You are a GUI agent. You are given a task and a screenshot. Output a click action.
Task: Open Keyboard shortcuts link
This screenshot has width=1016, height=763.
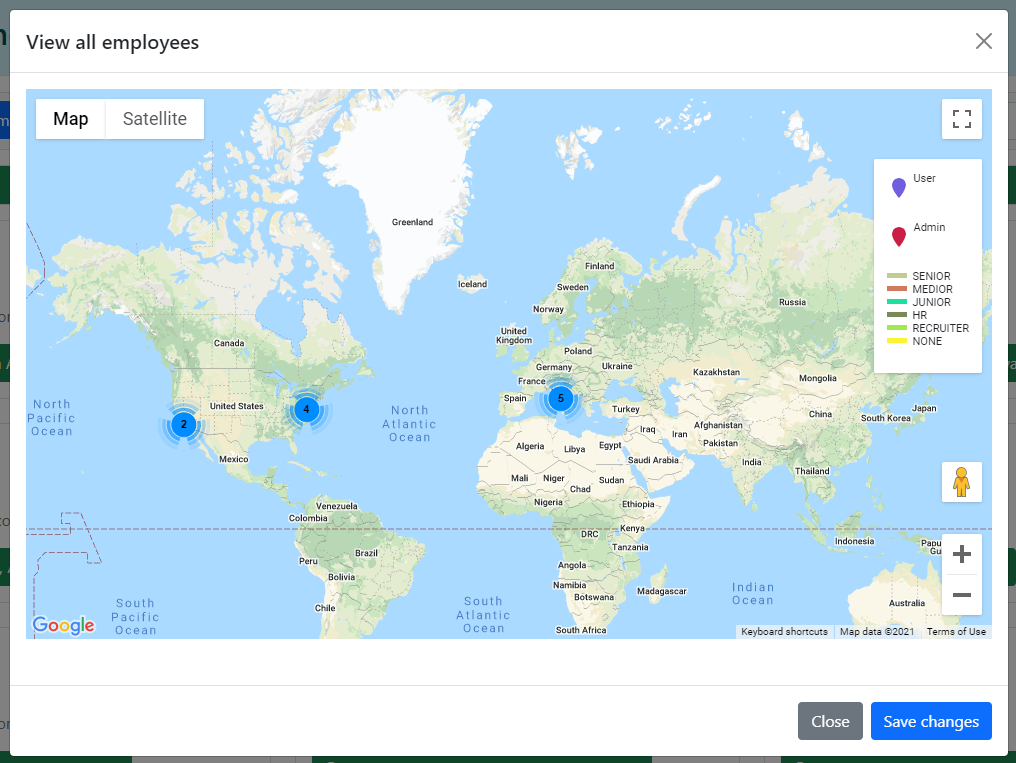[784, 632]
